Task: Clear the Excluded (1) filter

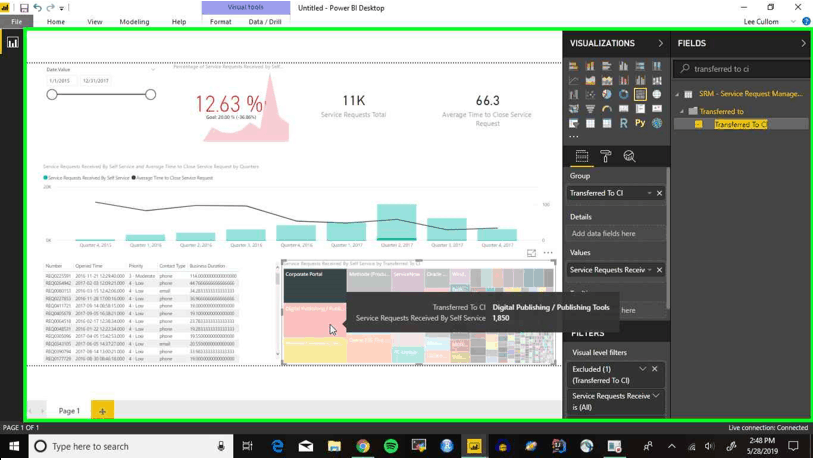Action: [x=654, y=369]
